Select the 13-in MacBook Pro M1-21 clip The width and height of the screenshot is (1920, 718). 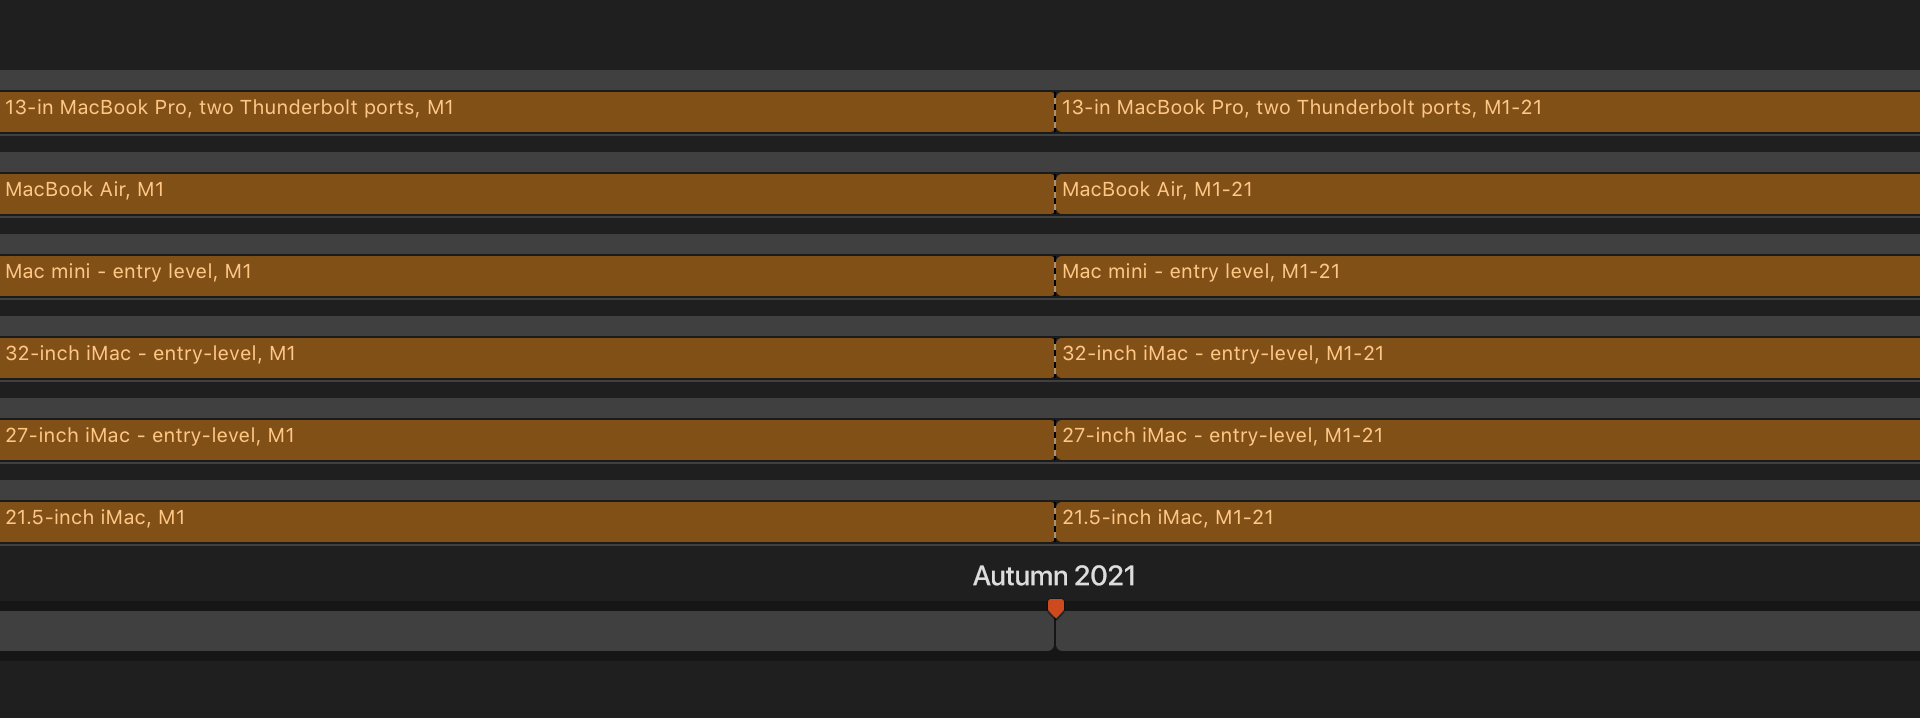(1488, 112)
